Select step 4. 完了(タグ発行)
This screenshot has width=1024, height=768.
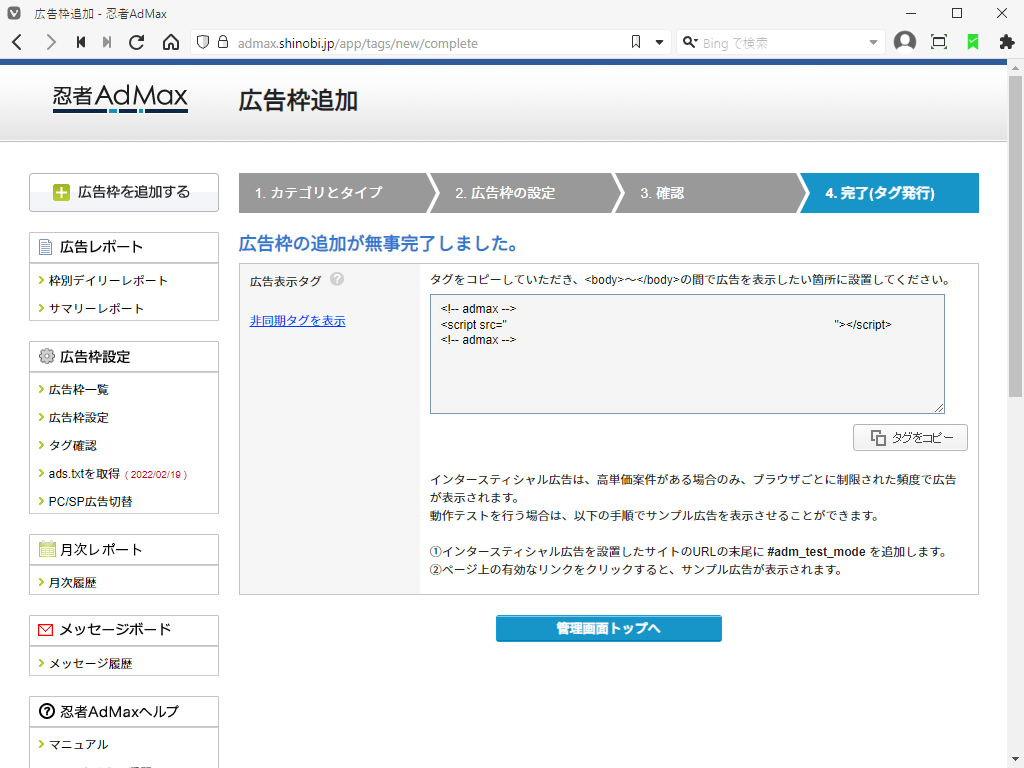pos(889,193)
